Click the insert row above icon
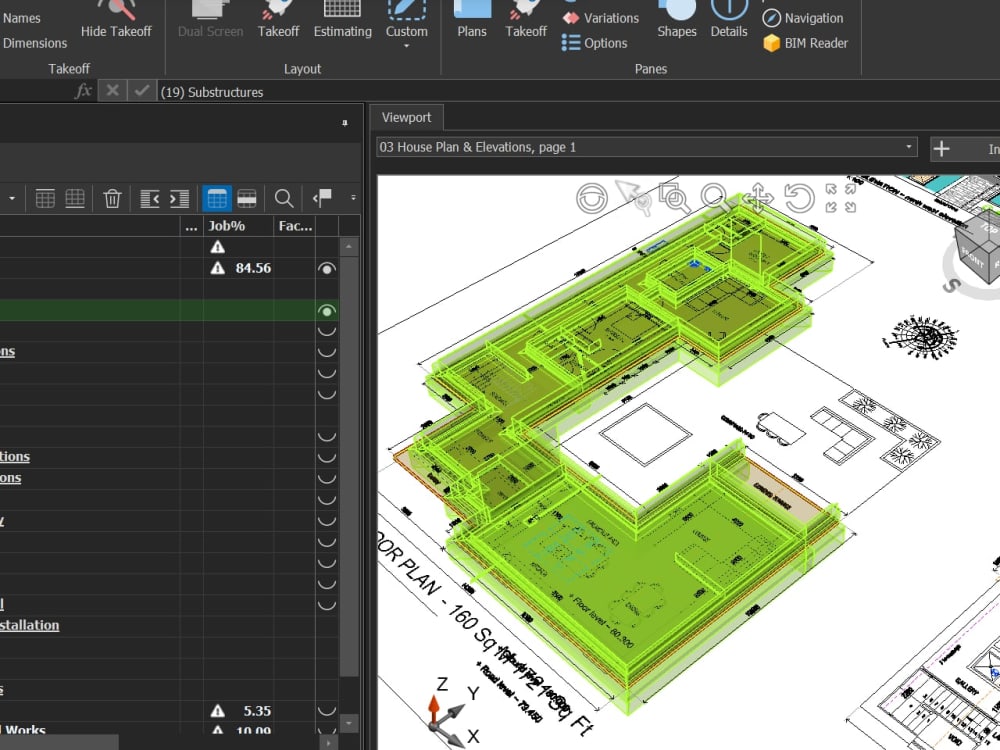This screenshot has height=750, width=1000. (45, 198)
